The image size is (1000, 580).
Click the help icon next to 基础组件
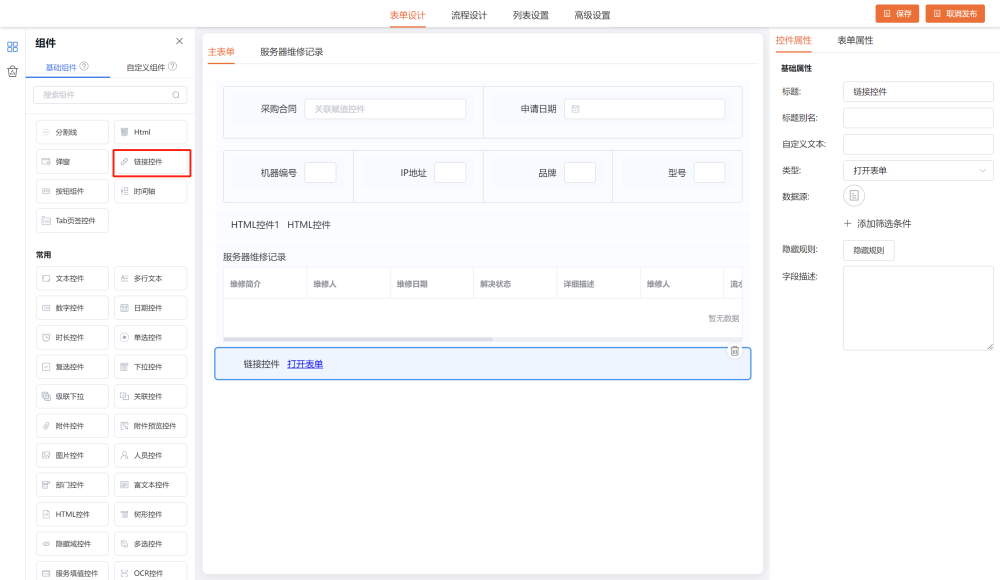pos(84,67)
